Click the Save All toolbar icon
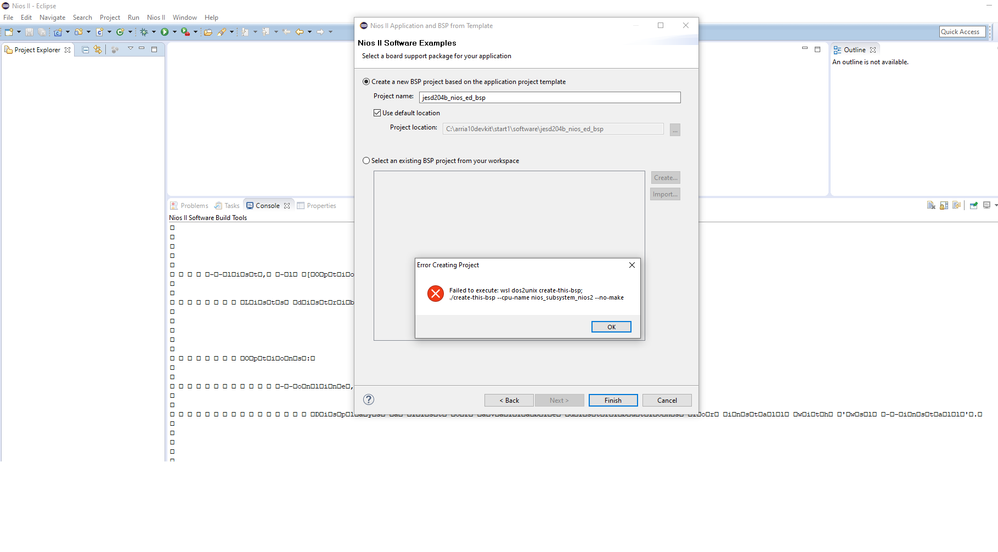Image resolution: width=998 pixels, height=552 pixels. (x=41, y=32)
